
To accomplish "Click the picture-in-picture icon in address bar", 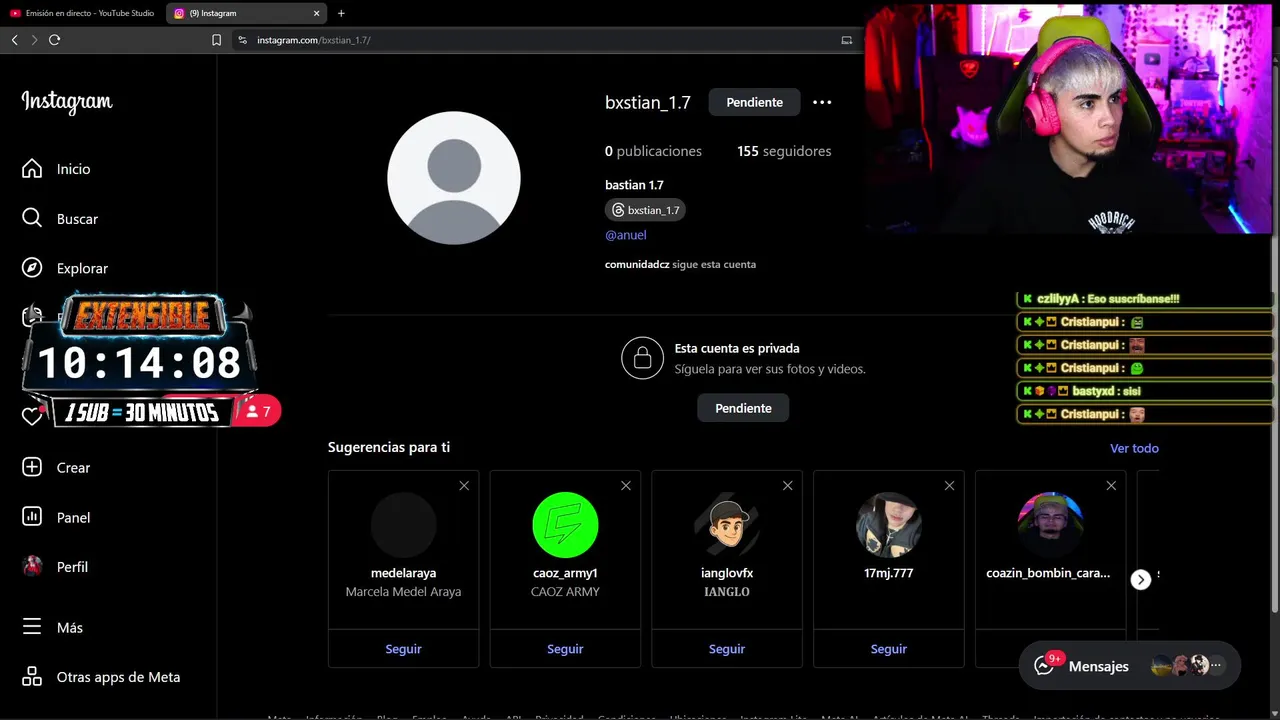I will point(846,40).
